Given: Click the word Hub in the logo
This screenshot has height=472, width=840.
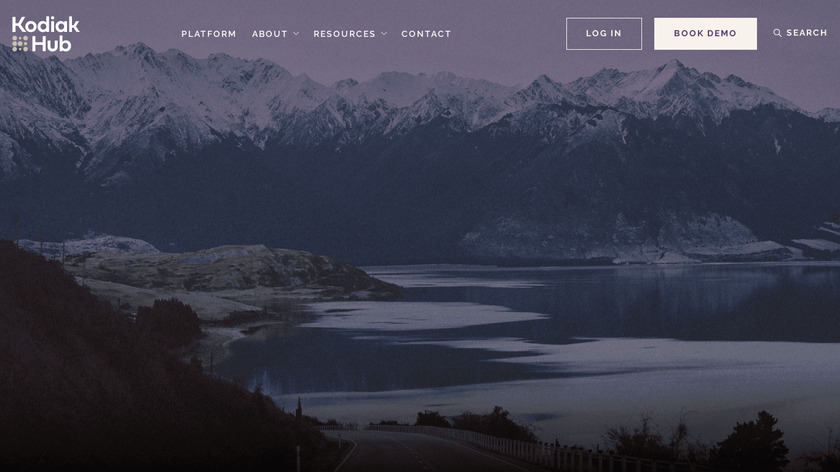Looking at the screenshot, I should click(51, 44).
